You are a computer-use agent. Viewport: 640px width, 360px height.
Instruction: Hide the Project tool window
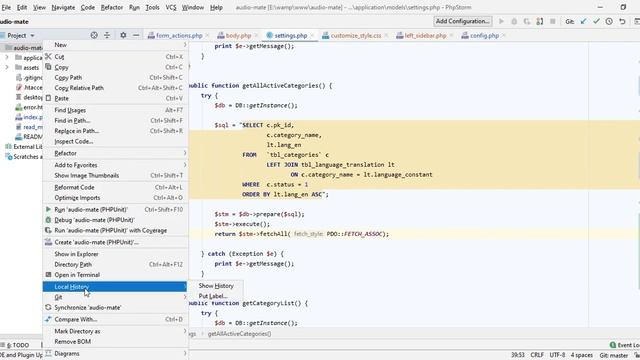136,35
